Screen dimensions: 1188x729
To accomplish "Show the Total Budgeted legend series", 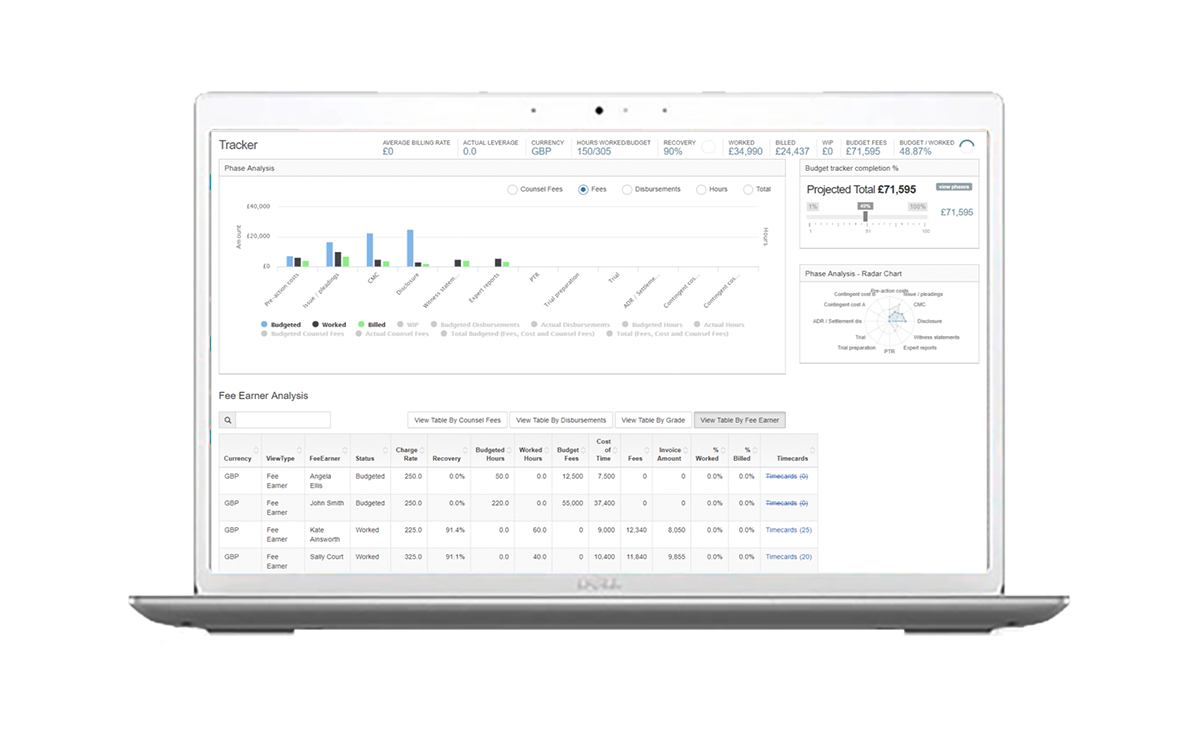I will (517, 333).
